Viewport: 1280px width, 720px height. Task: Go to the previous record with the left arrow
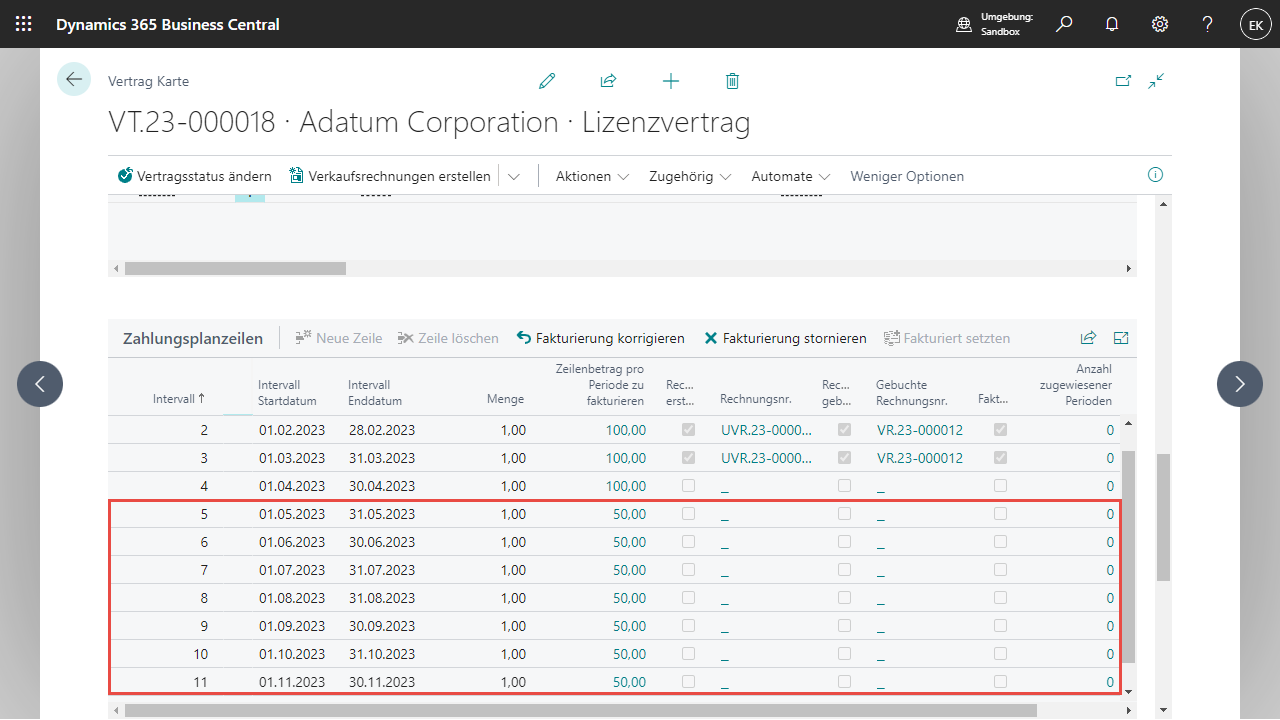click(x=40, y=384)
